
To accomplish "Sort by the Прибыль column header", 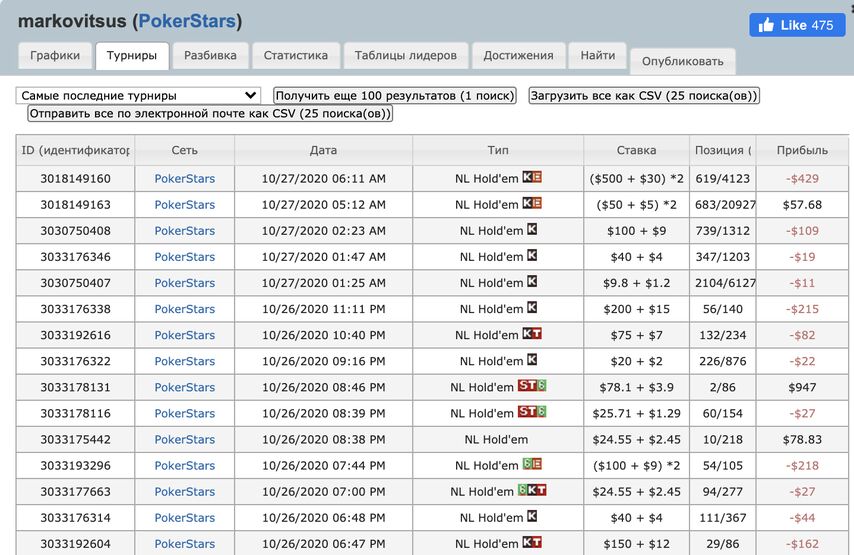I will (x=802, y=150).
